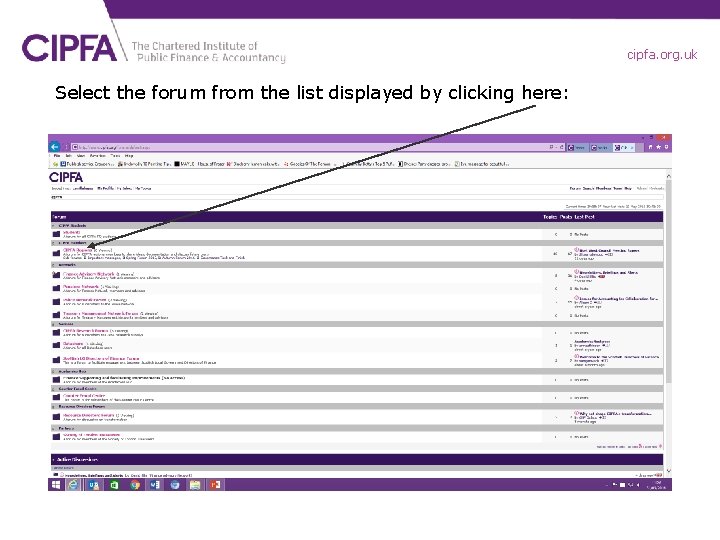Click the CIPFA logo on the forum page

point(66,177)
